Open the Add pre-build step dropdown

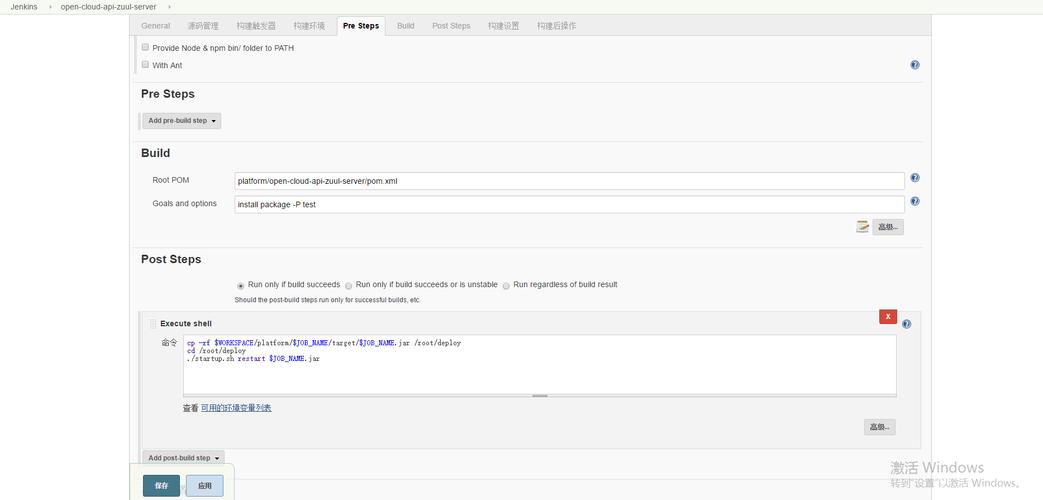181,121
